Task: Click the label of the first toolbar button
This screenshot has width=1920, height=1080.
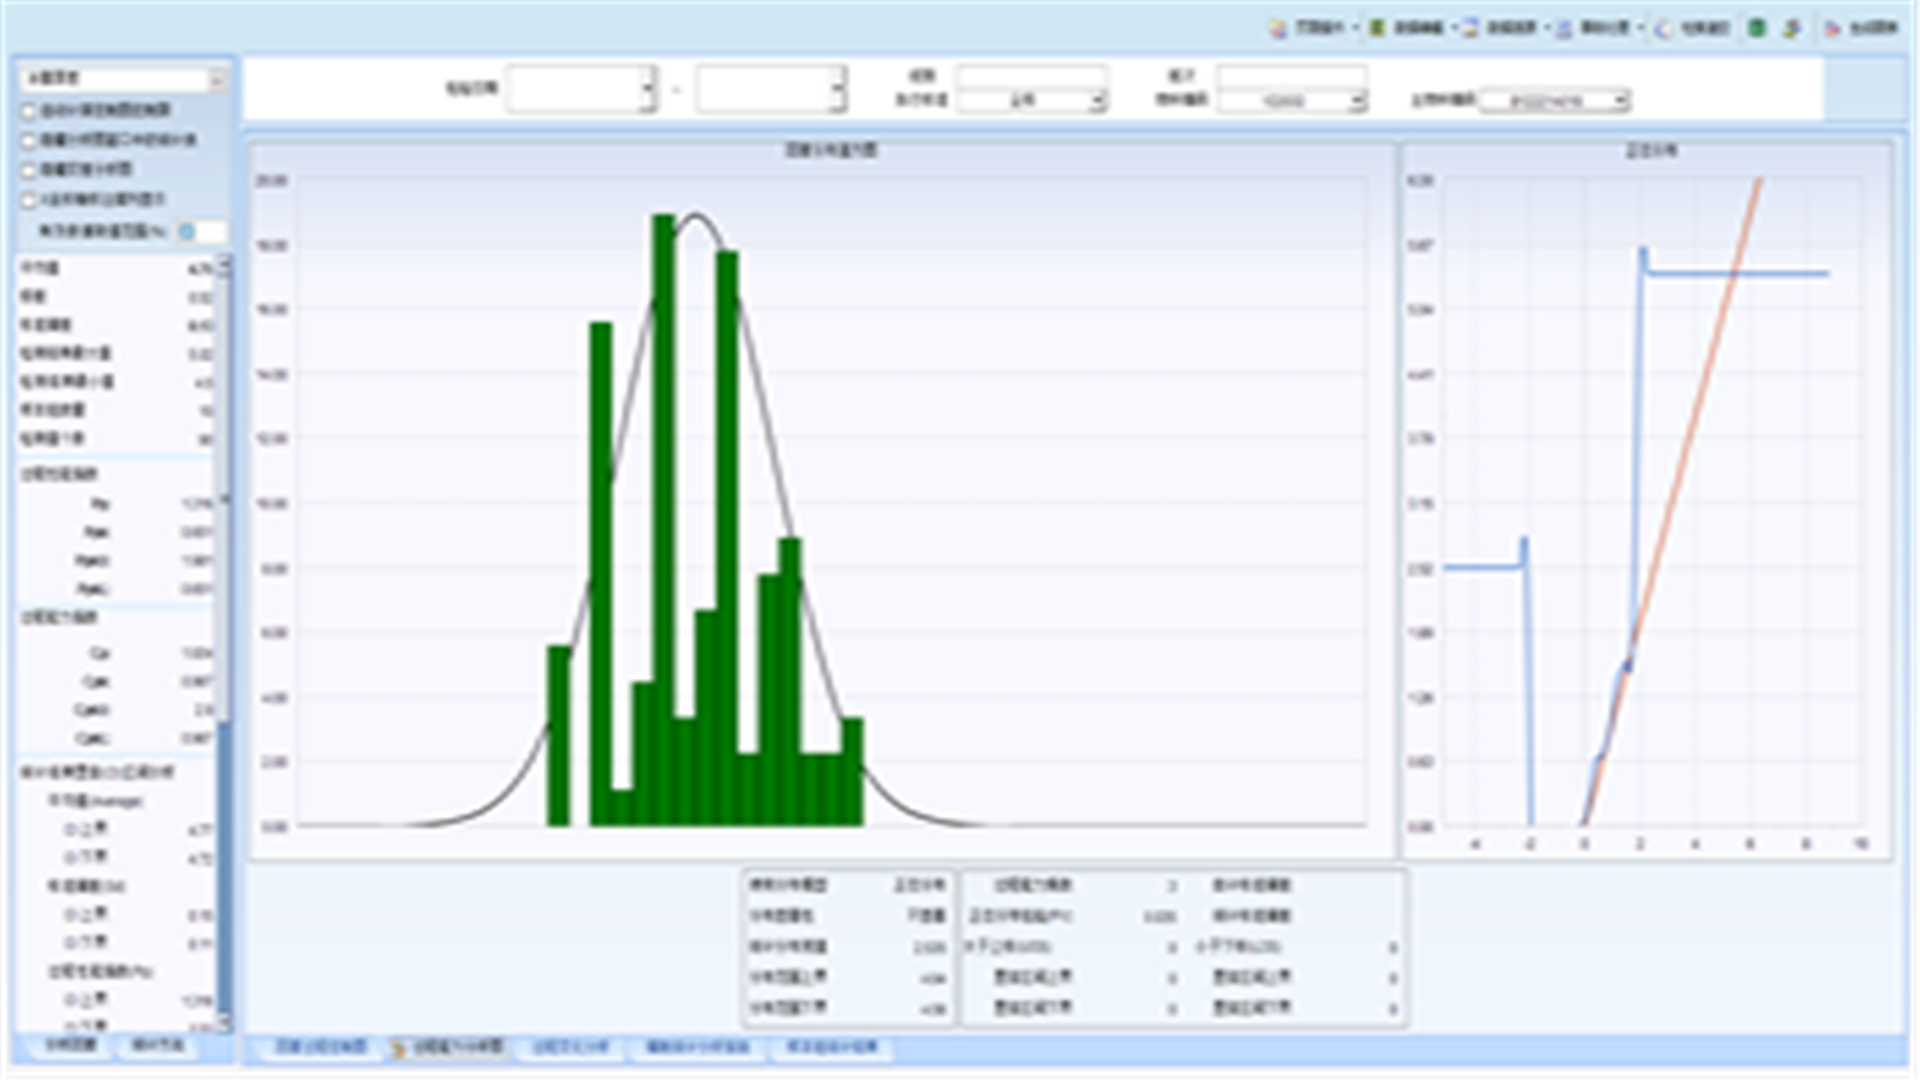Action: click(x=1319, y=28)
